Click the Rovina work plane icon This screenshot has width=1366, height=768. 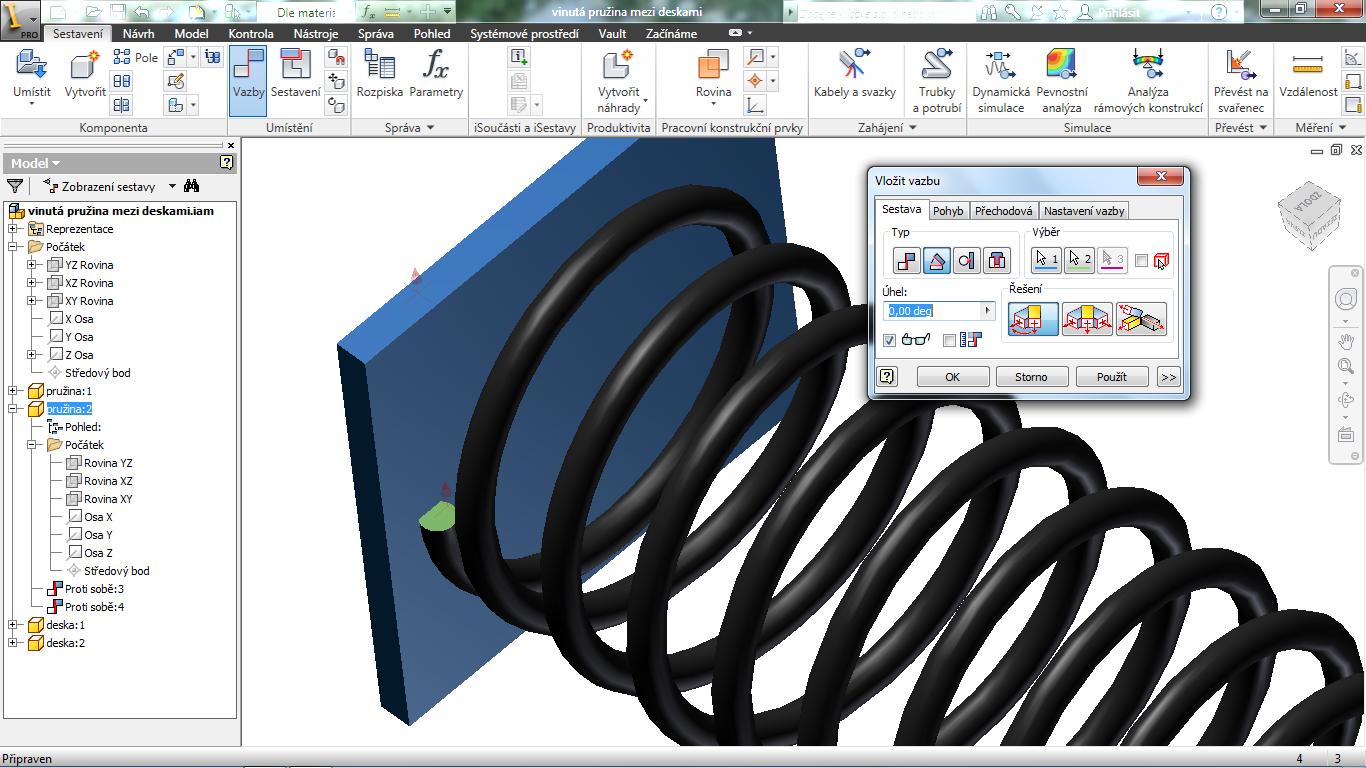point(713,66)
